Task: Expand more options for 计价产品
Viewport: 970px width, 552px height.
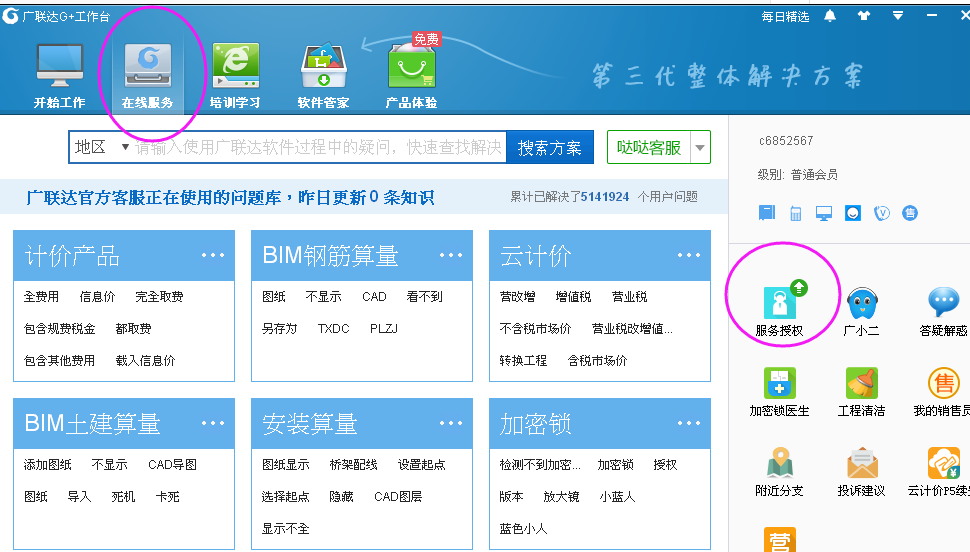Action: coord(213,255)
